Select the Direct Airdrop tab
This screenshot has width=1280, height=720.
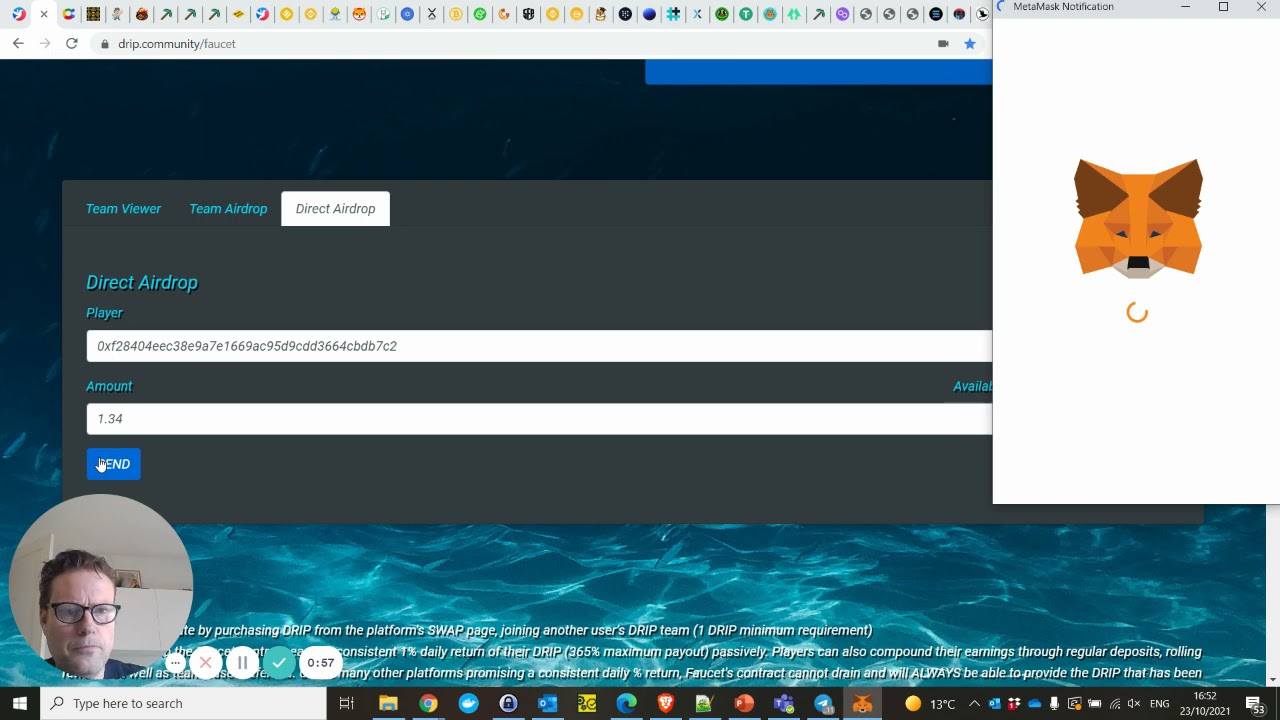[335, 209]
